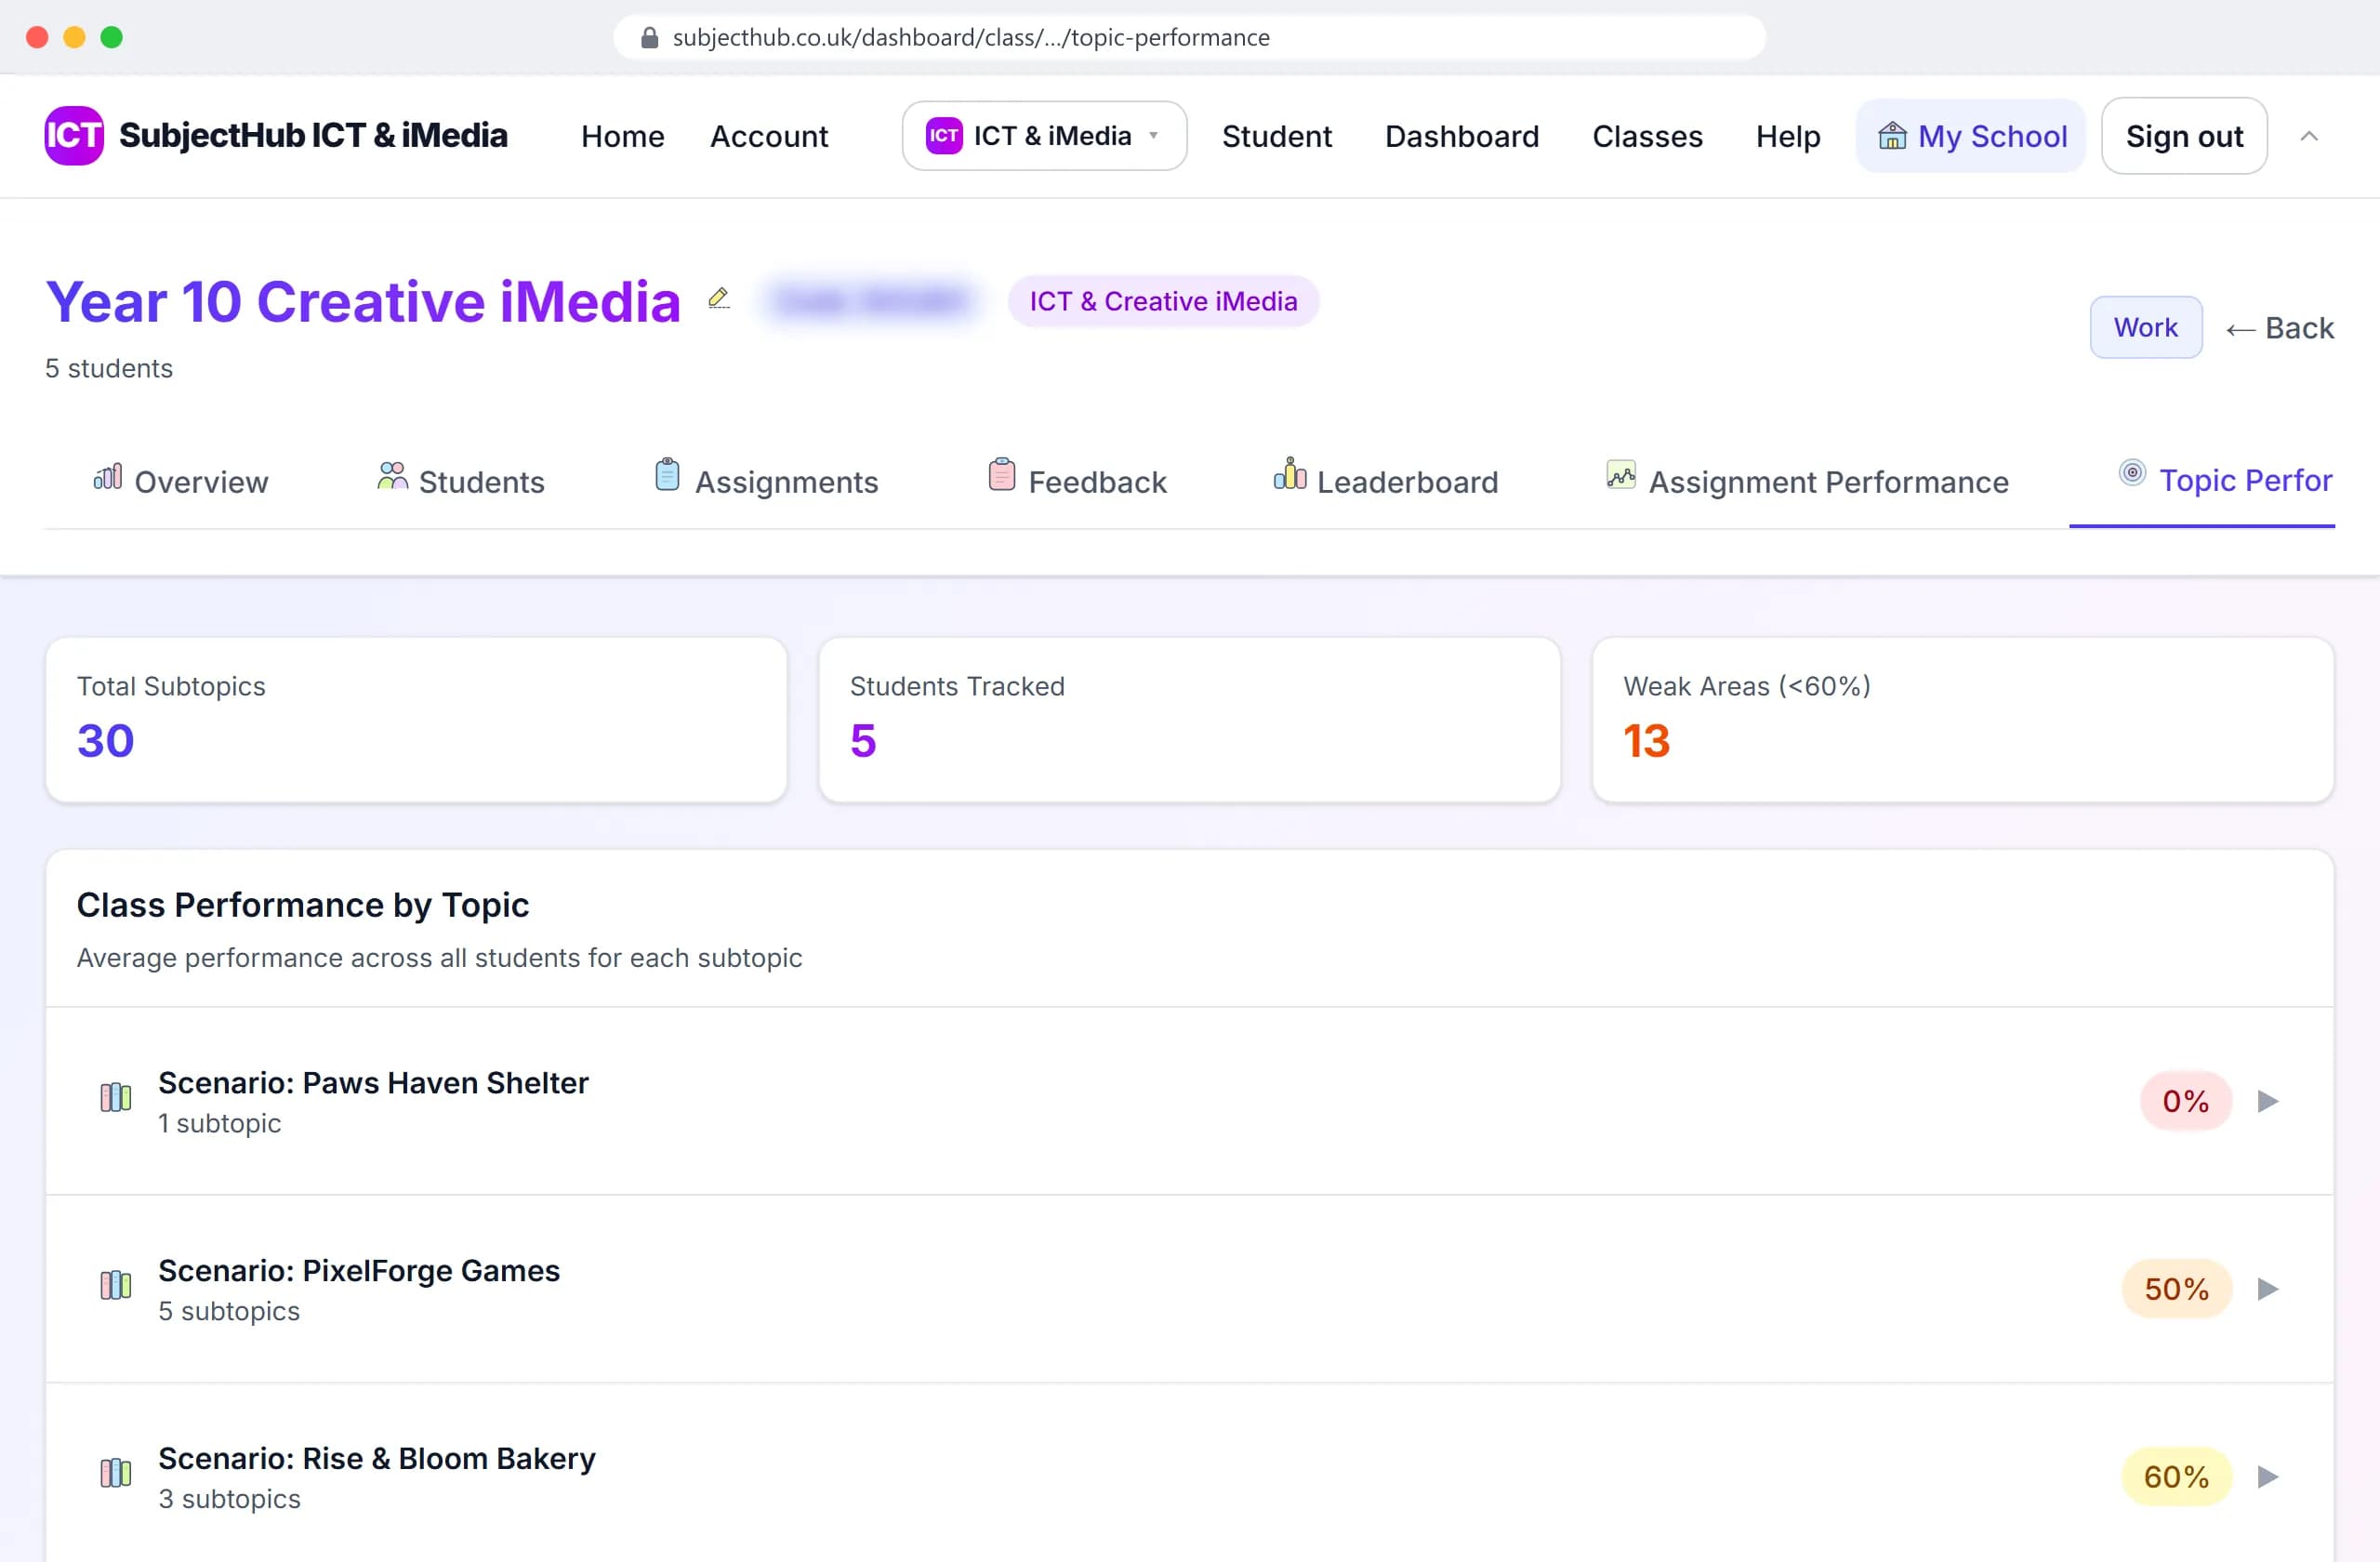This screenshot has height=1562, width=2380.
Task: Click the browser address bar
Action: (1189, 38)
